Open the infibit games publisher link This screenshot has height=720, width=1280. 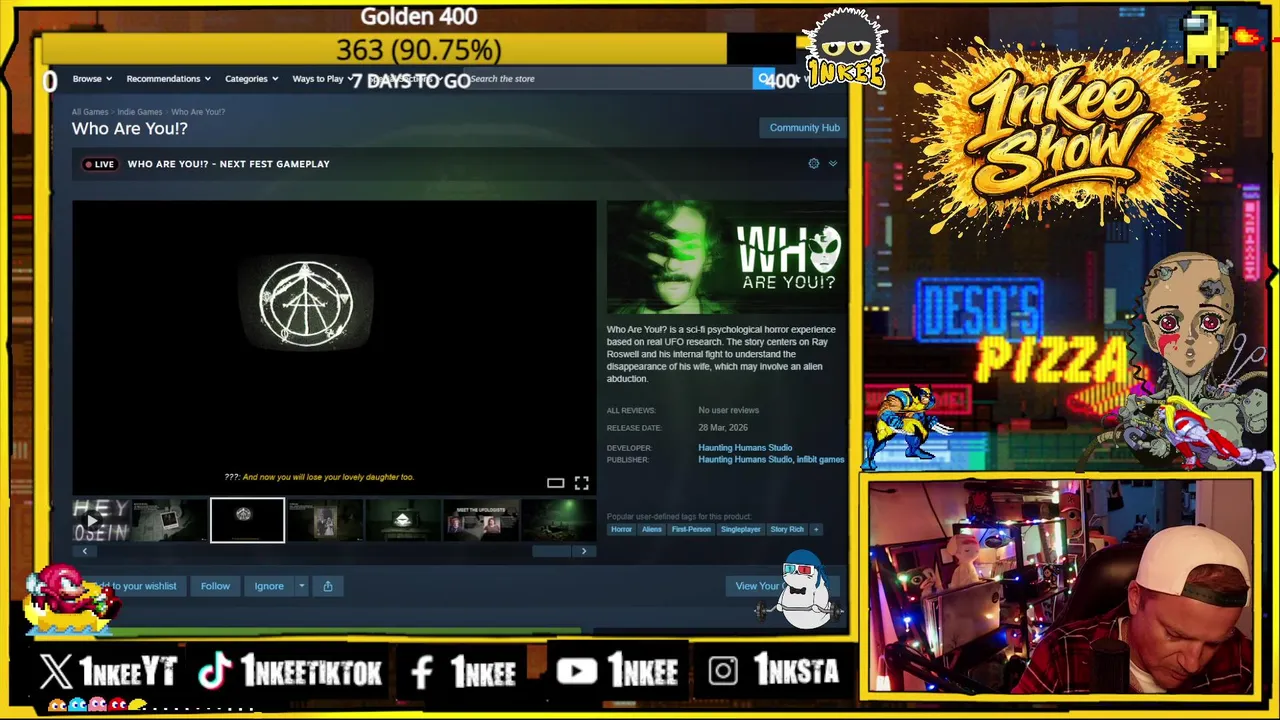coord(820,460)
